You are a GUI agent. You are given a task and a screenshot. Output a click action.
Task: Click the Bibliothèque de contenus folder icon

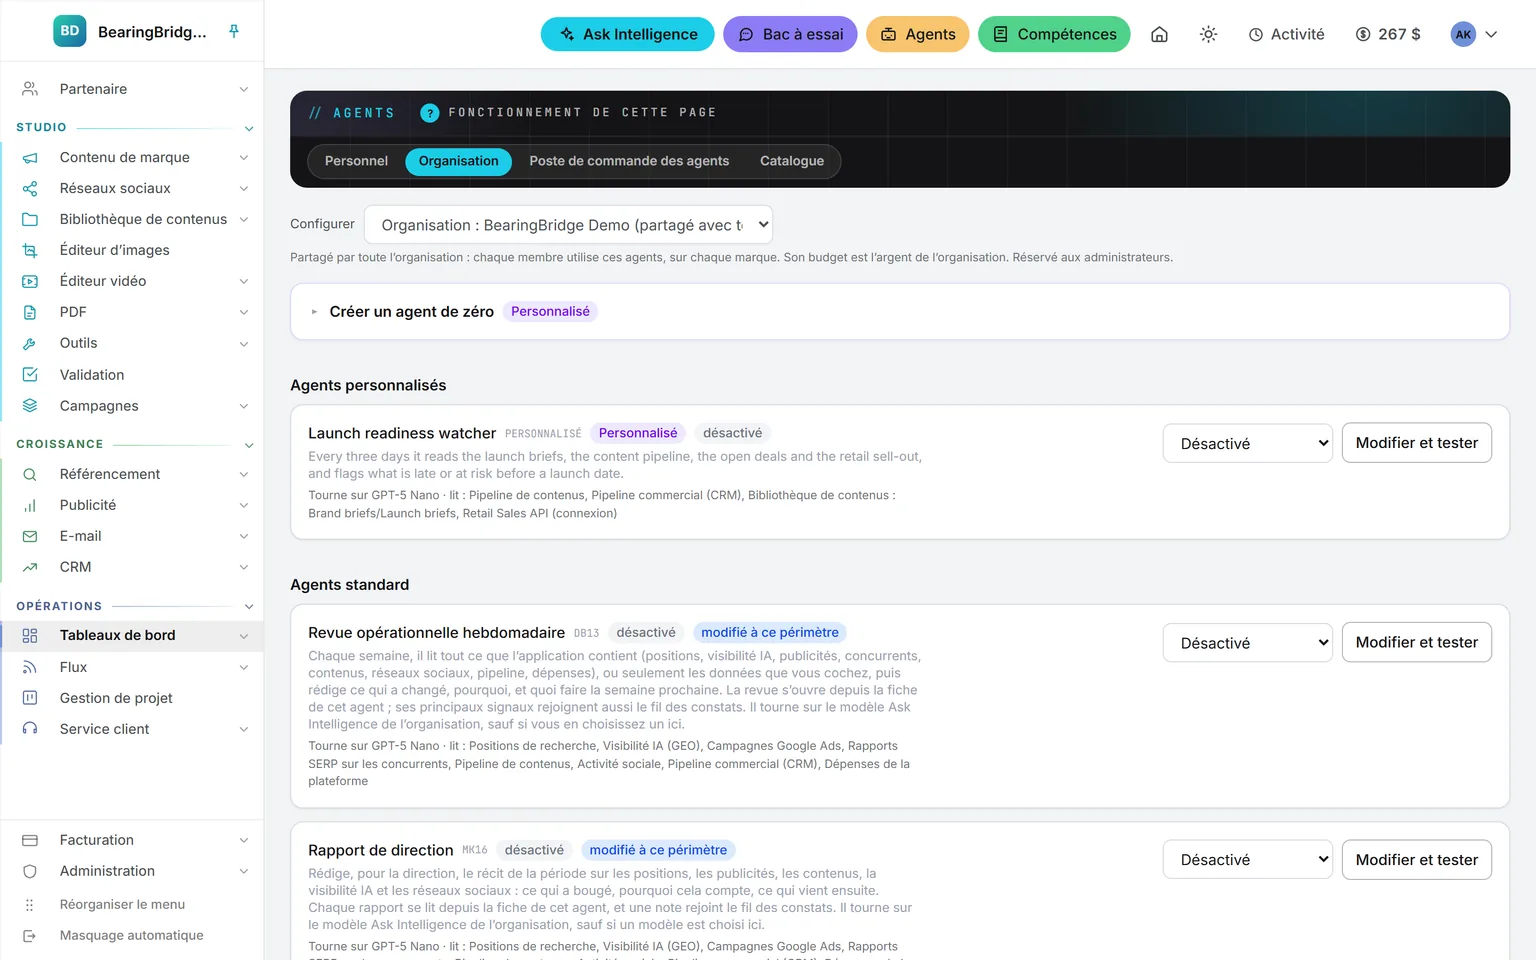click(30, 219)
